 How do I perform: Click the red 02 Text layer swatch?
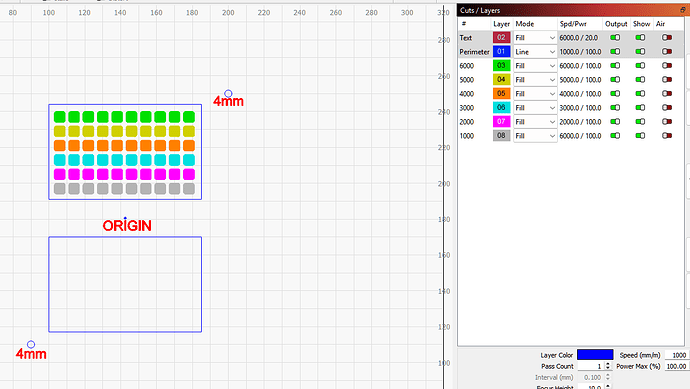pos(501,38)
